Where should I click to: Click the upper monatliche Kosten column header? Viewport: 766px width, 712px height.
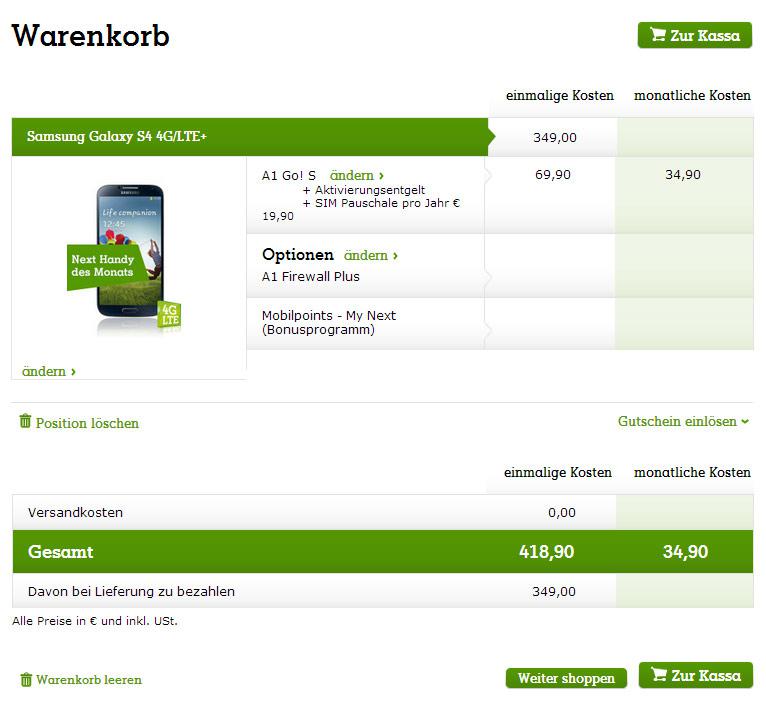pos(692,95)
